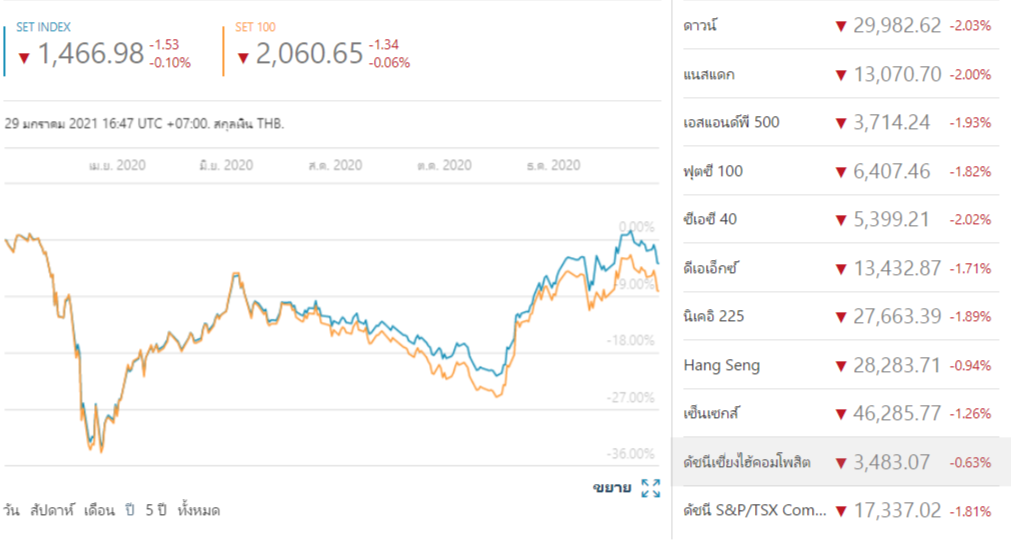Select the orange SET 100 header label

click(255, 27)
